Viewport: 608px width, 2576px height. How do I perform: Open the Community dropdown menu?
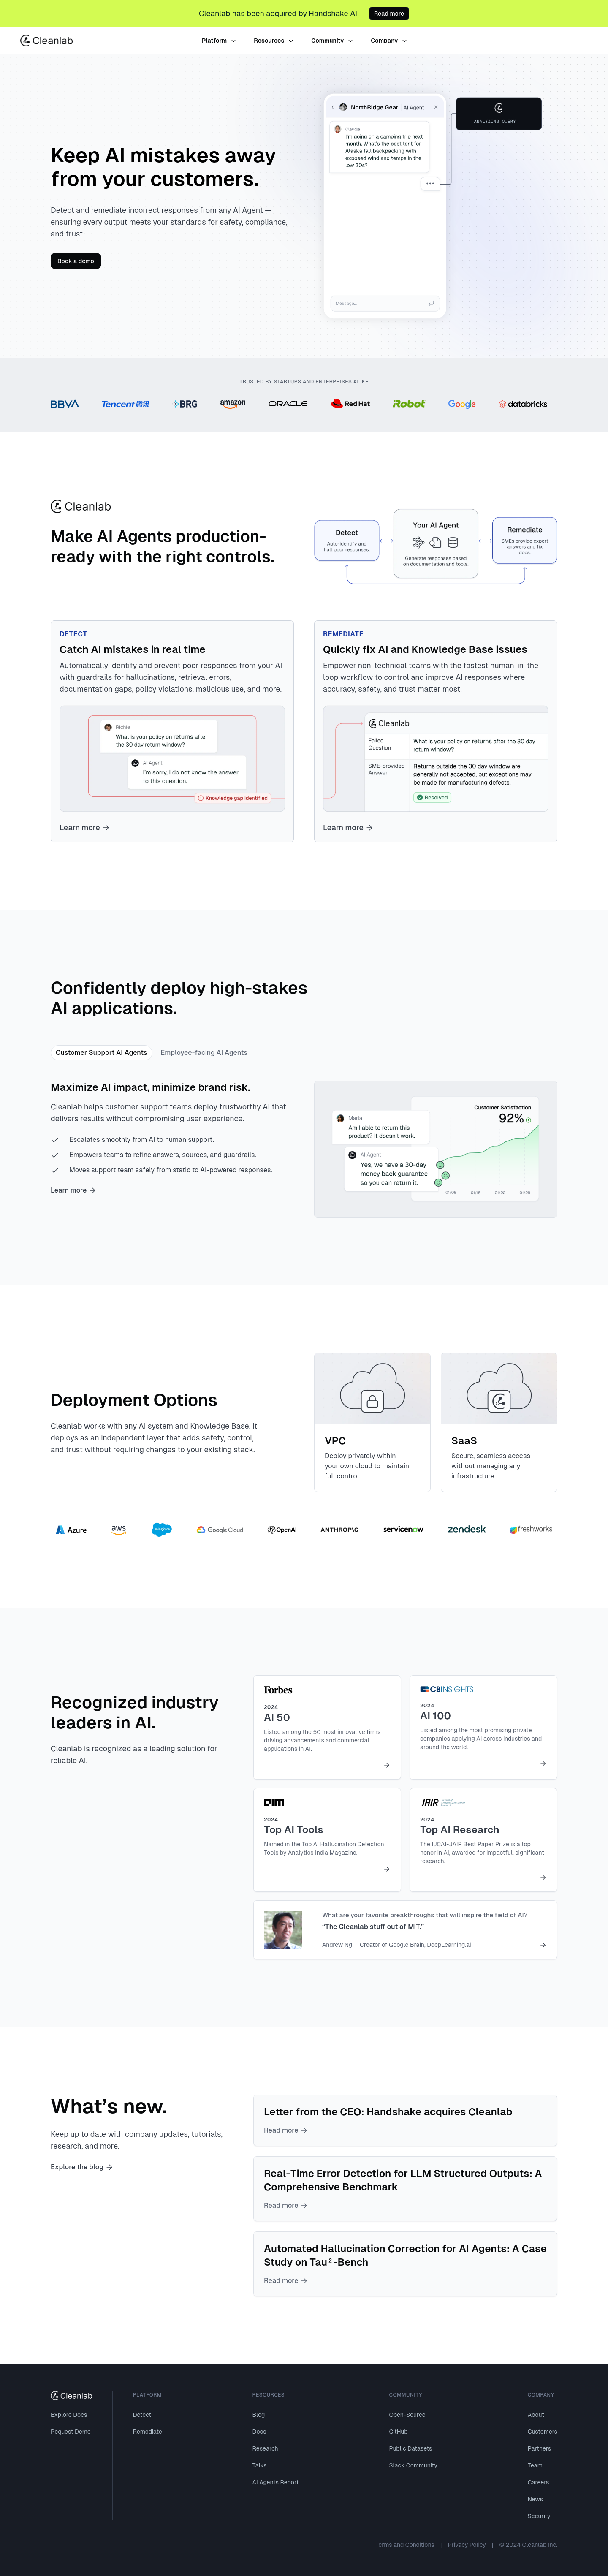(331, 41)
